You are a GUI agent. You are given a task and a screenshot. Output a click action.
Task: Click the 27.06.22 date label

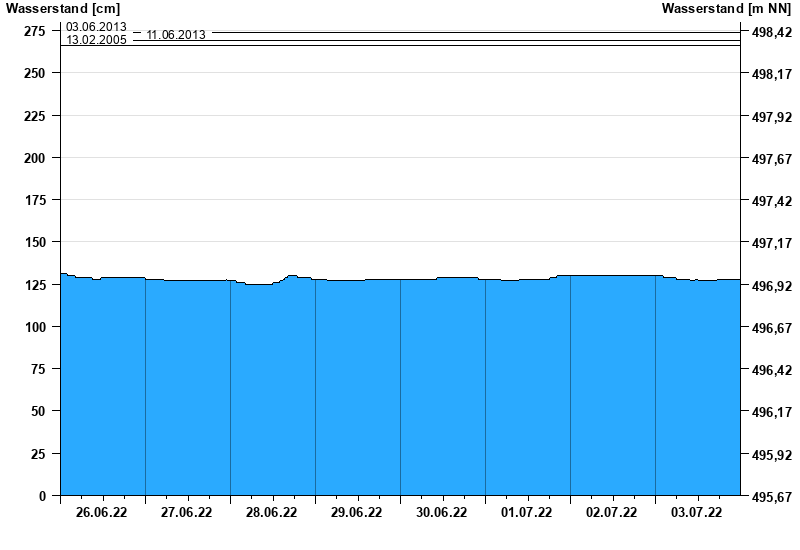click(x=187, y=513)
